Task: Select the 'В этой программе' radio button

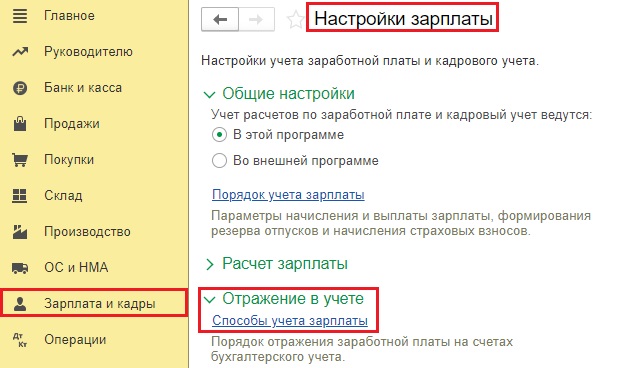Action: (219, 135)
